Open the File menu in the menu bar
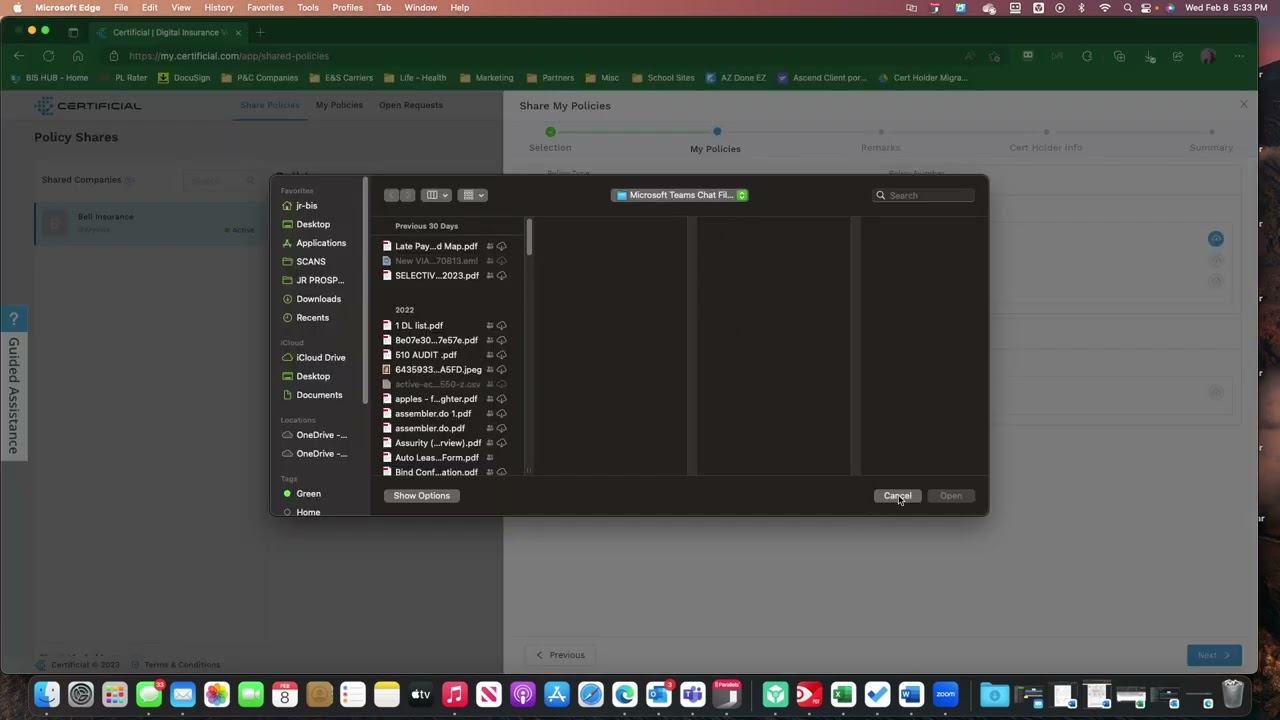 point(121,7)
